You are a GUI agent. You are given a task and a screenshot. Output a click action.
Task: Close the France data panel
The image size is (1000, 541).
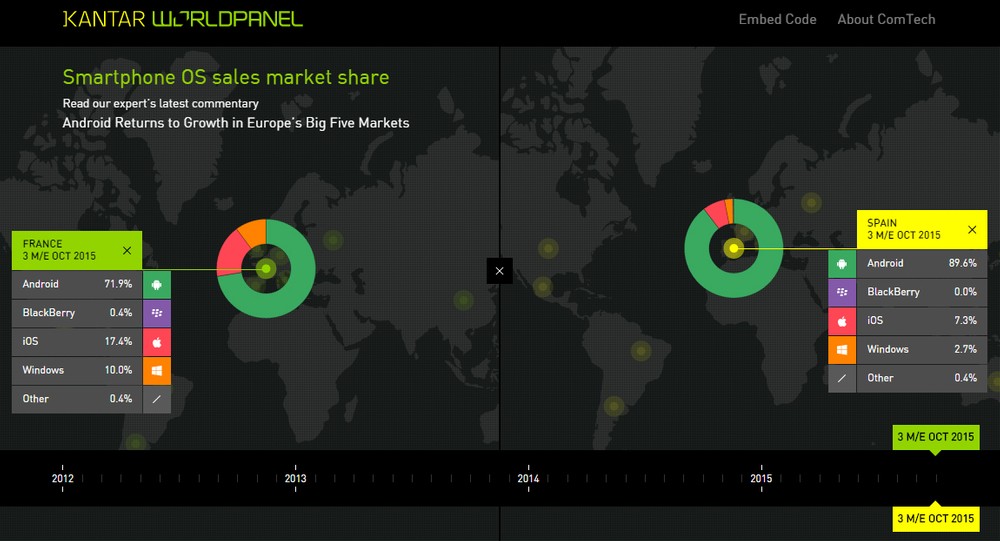coord(127,250)
